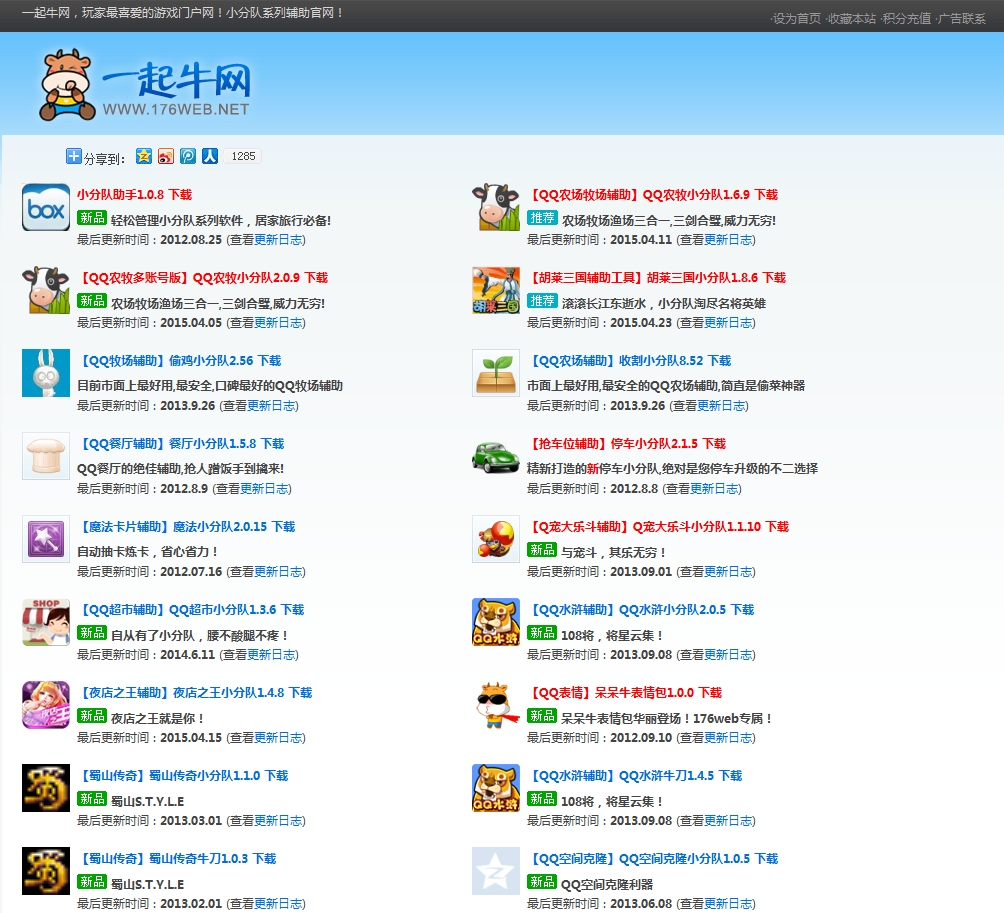Viewport: 1004px width, 913px height.
Task: Open QQ水浒牛刀1.4.5 下载 link
Action: [635, 775]
